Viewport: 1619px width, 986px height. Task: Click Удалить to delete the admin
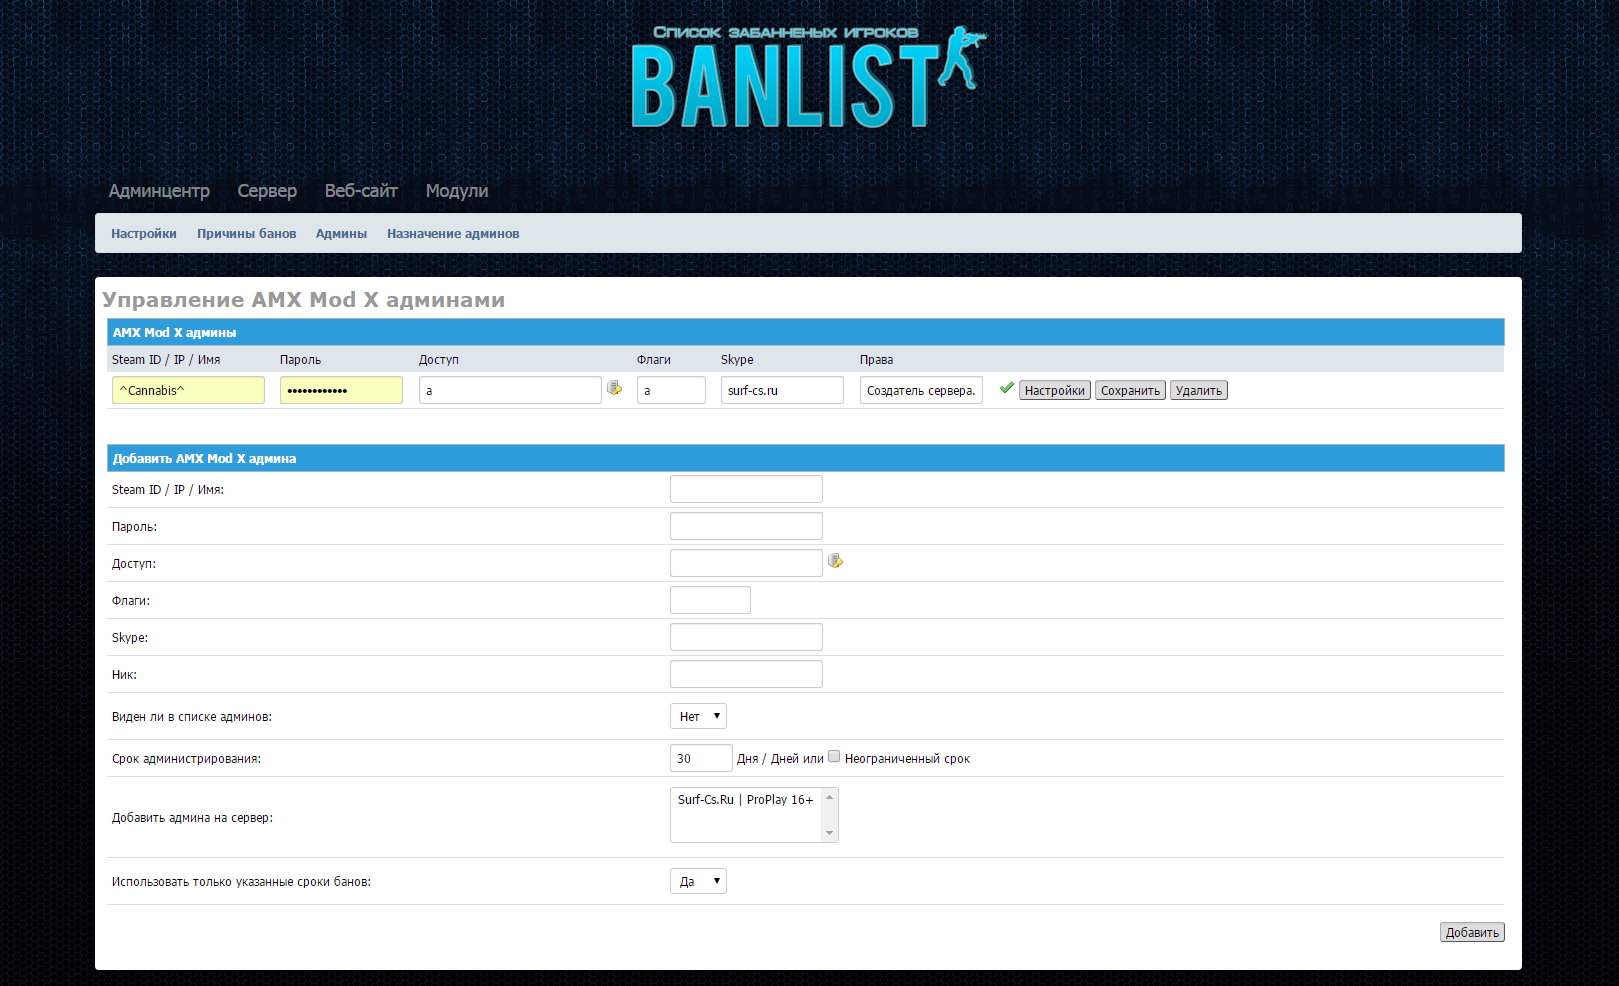pyautogui.click(x=1199, y=391)
